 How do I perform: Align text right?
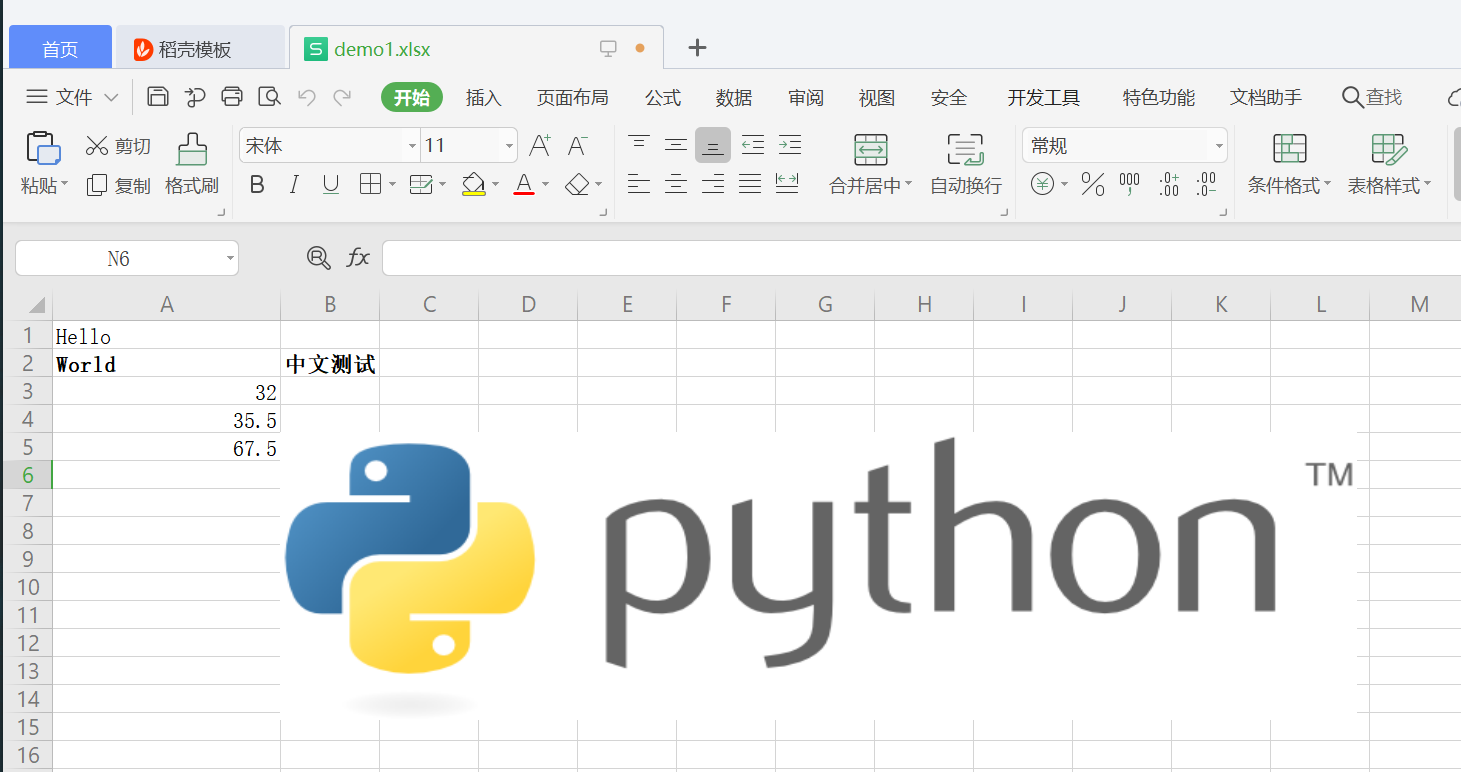[713, 184]
